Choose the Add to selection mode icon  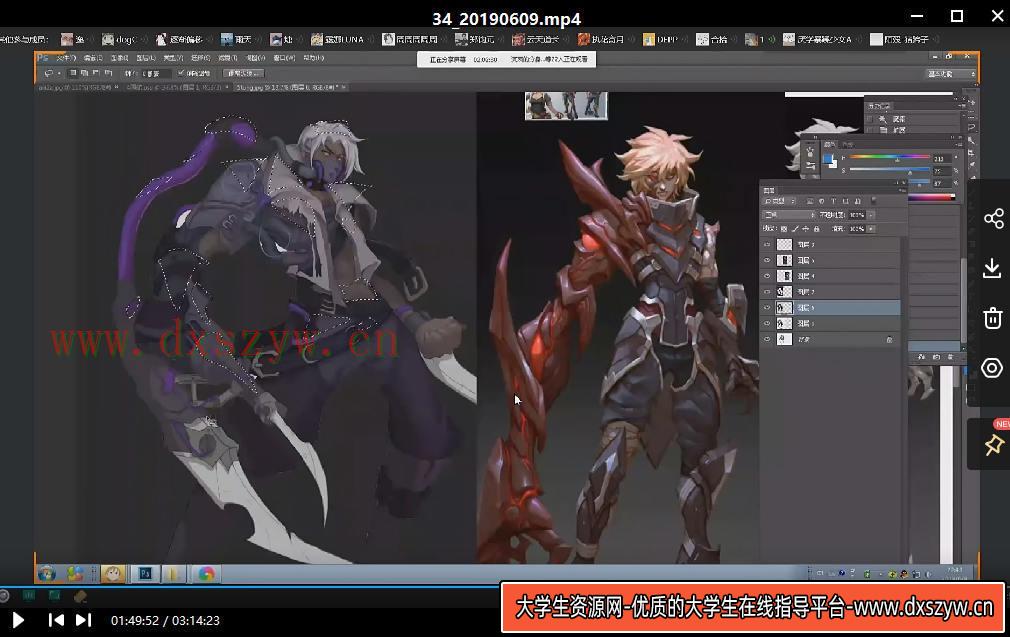pos(84,73)
